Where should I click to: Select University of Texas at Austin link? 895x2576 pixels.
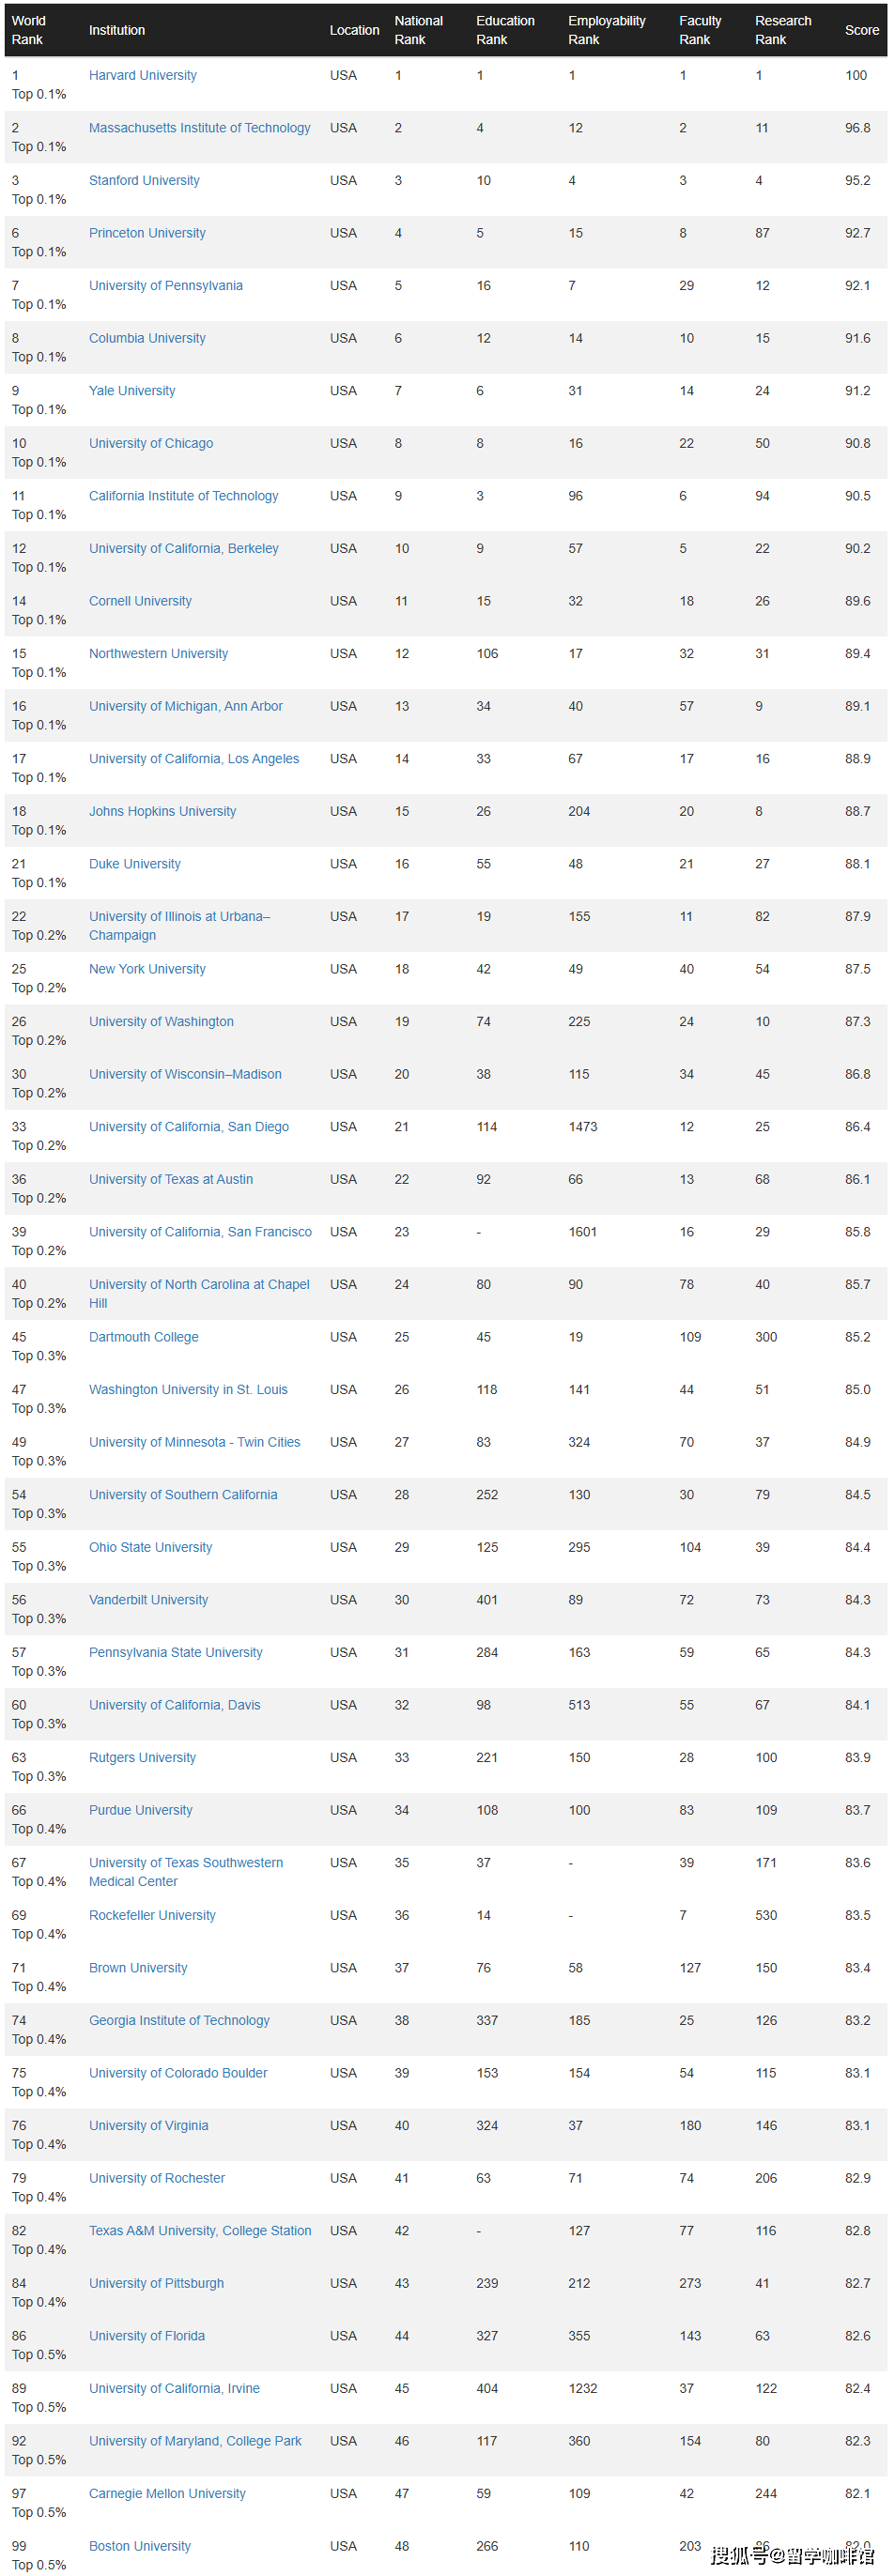[x=170, y=1180]
